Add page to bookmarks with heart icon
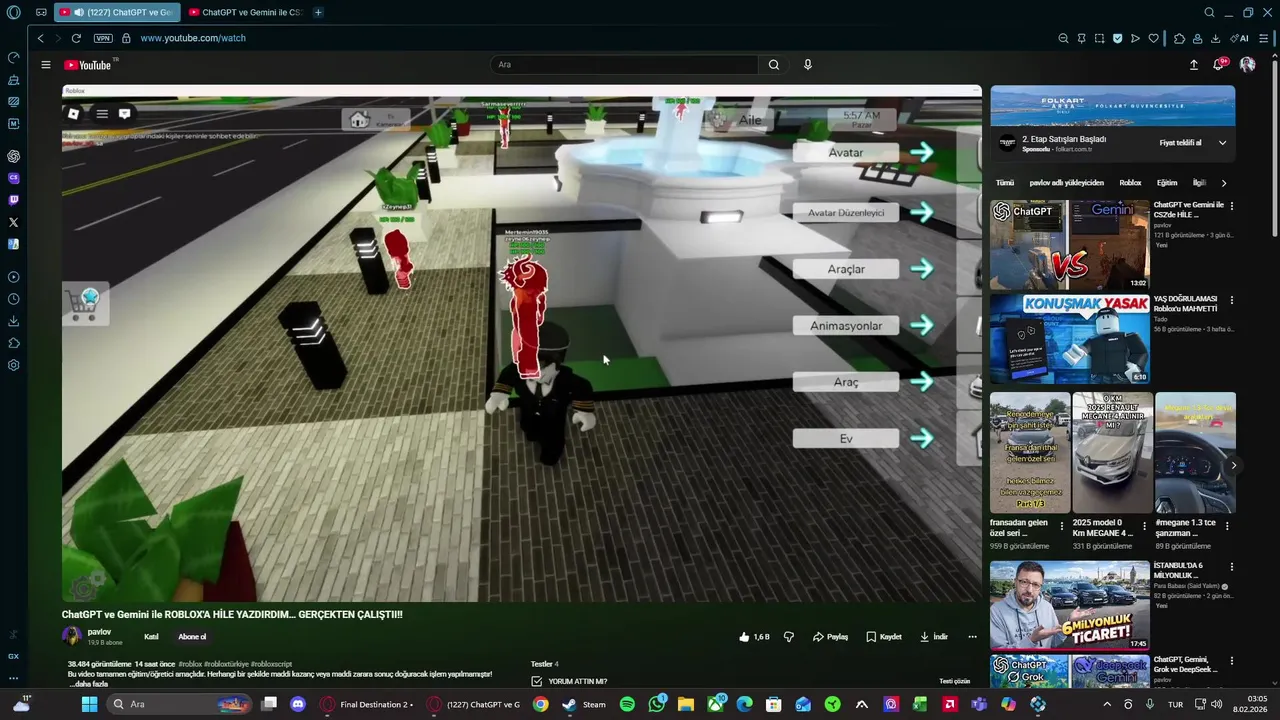The height and width of the screenshot is (720, 1280). [x=1153, y=38]
